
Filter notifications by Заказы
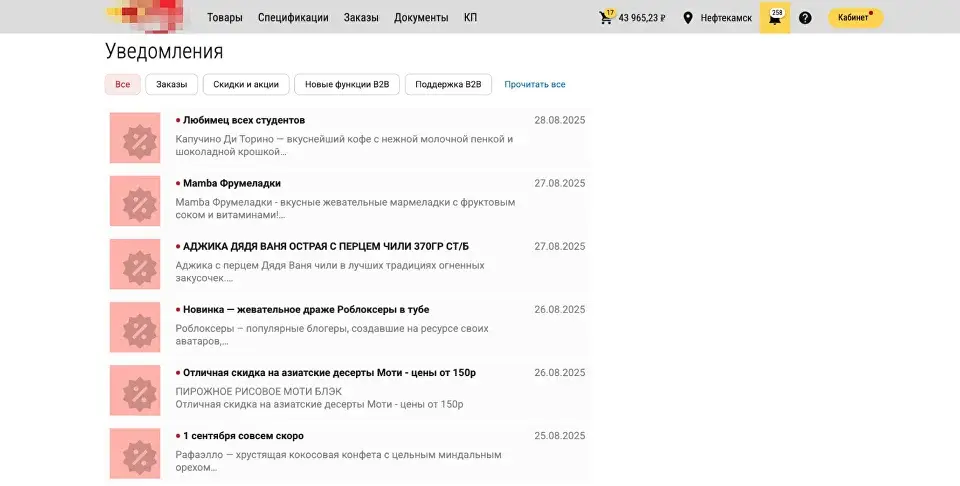[x=171, y=84]
